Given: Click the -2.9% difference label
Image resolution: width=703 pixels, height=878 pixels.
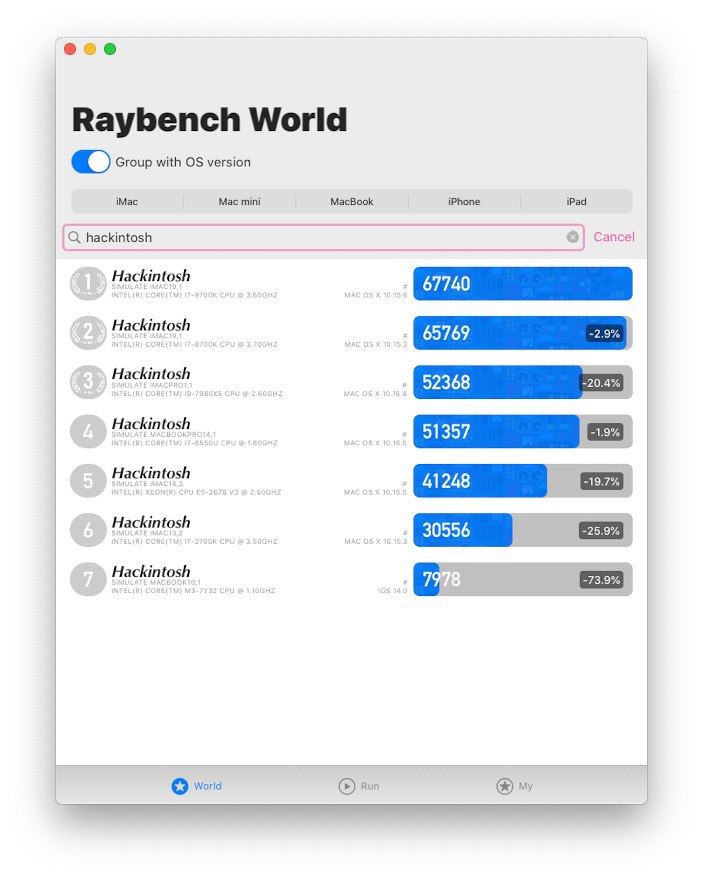Looking at the screenshot, I should pos(604,334).
